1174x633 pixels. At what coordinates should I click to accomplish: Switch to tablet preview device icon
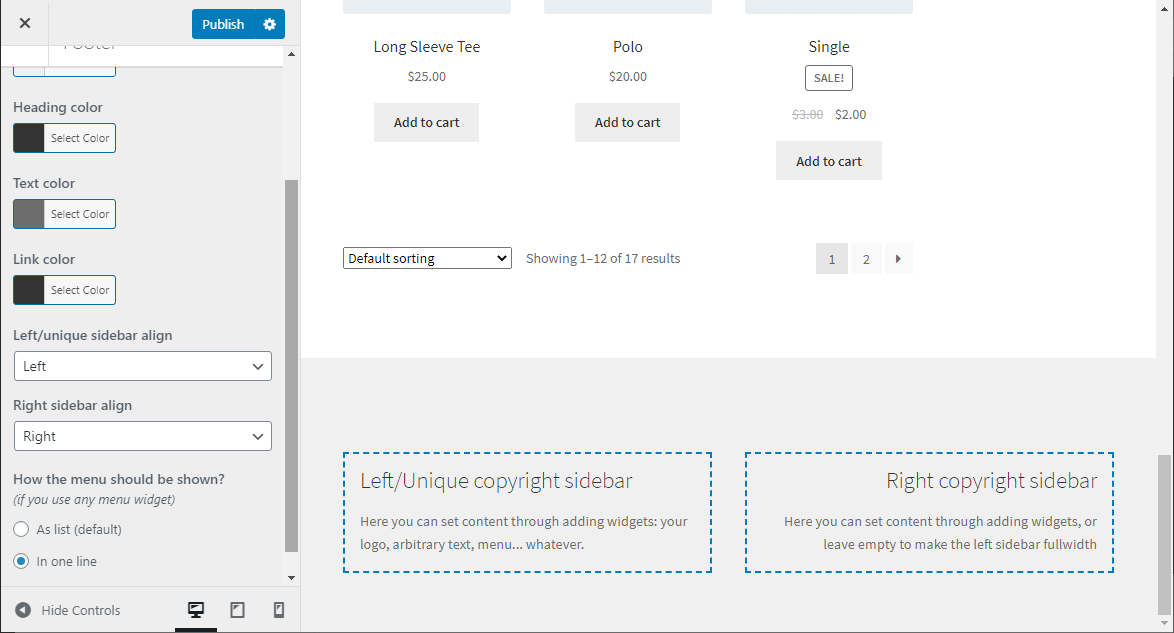[237, 610]
